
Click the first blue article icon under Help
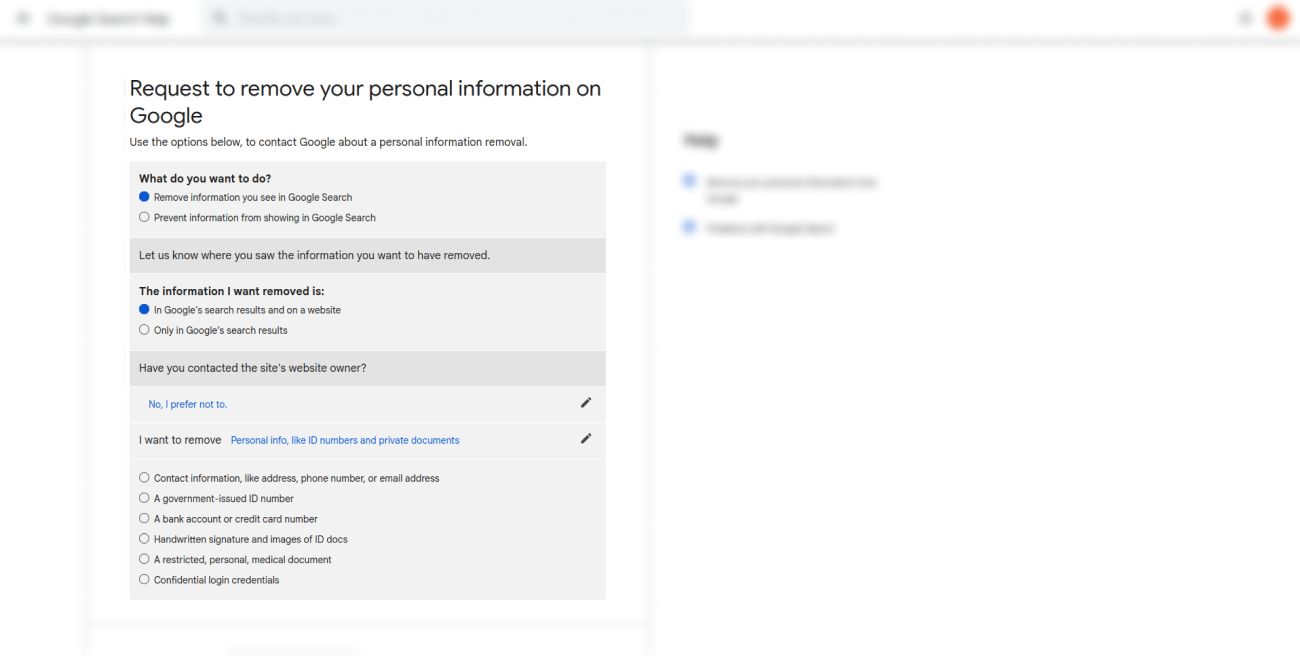click(x=688, y=181)
